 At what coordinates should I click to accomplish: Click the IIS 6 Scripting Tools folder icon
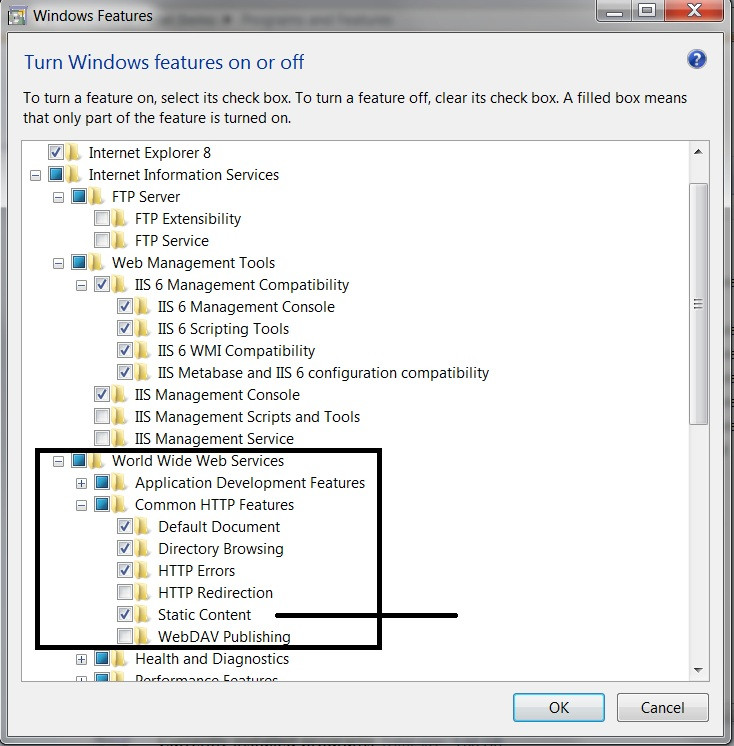tap(143, 329)
